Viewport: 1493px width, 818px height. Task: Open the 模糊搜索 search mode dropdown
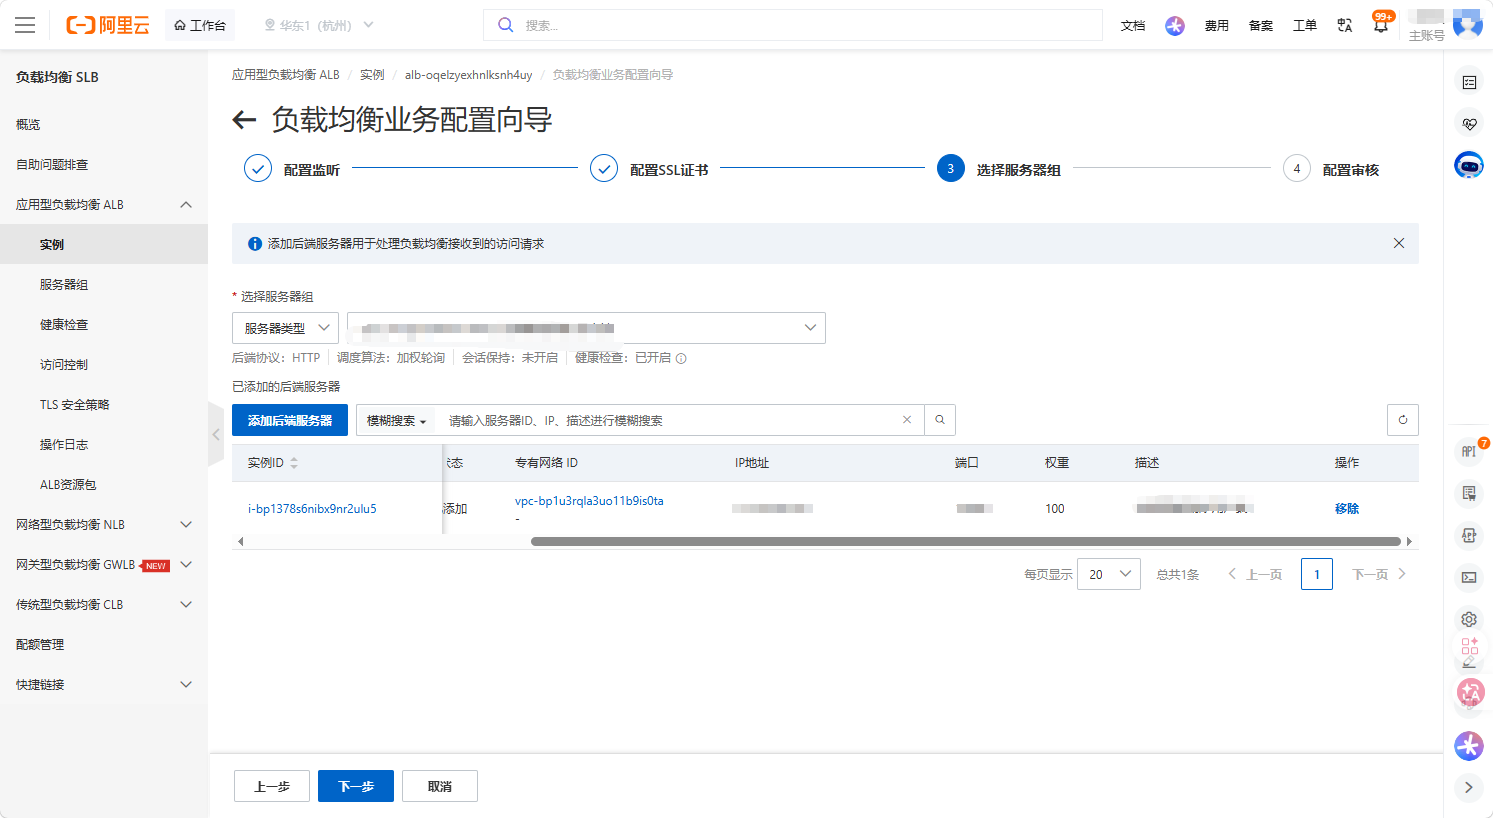click(x=396, y=420)
